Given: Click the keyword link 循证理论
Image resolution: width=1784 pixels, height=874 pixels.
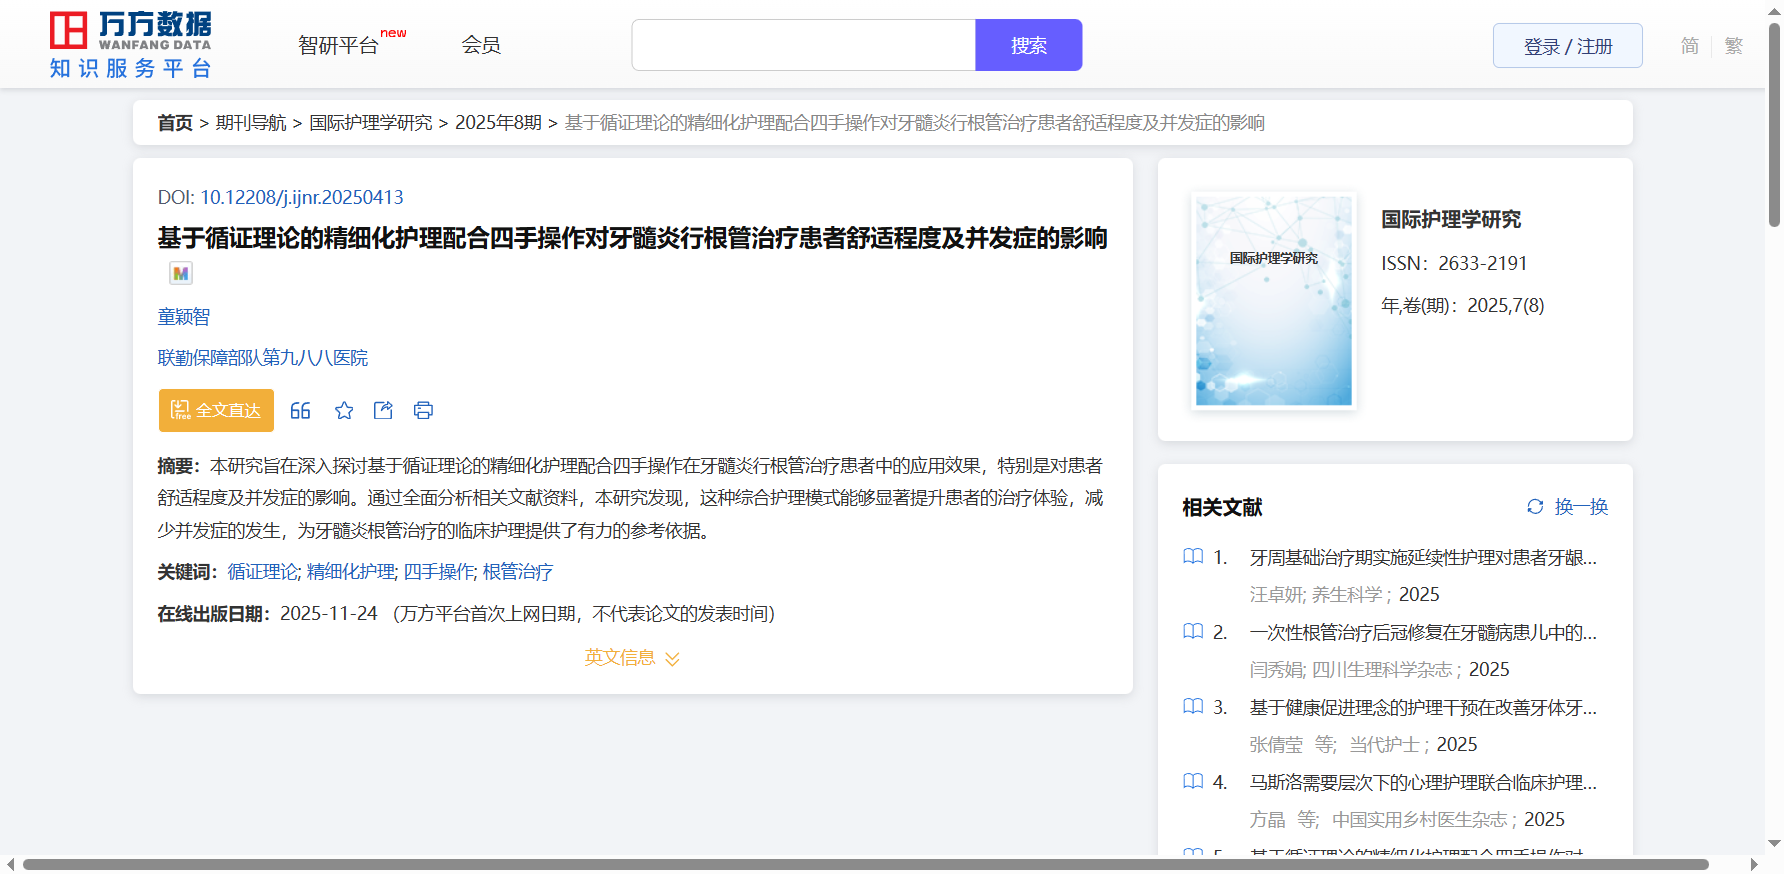Looking at the screenshot, I should click(262, 572).
